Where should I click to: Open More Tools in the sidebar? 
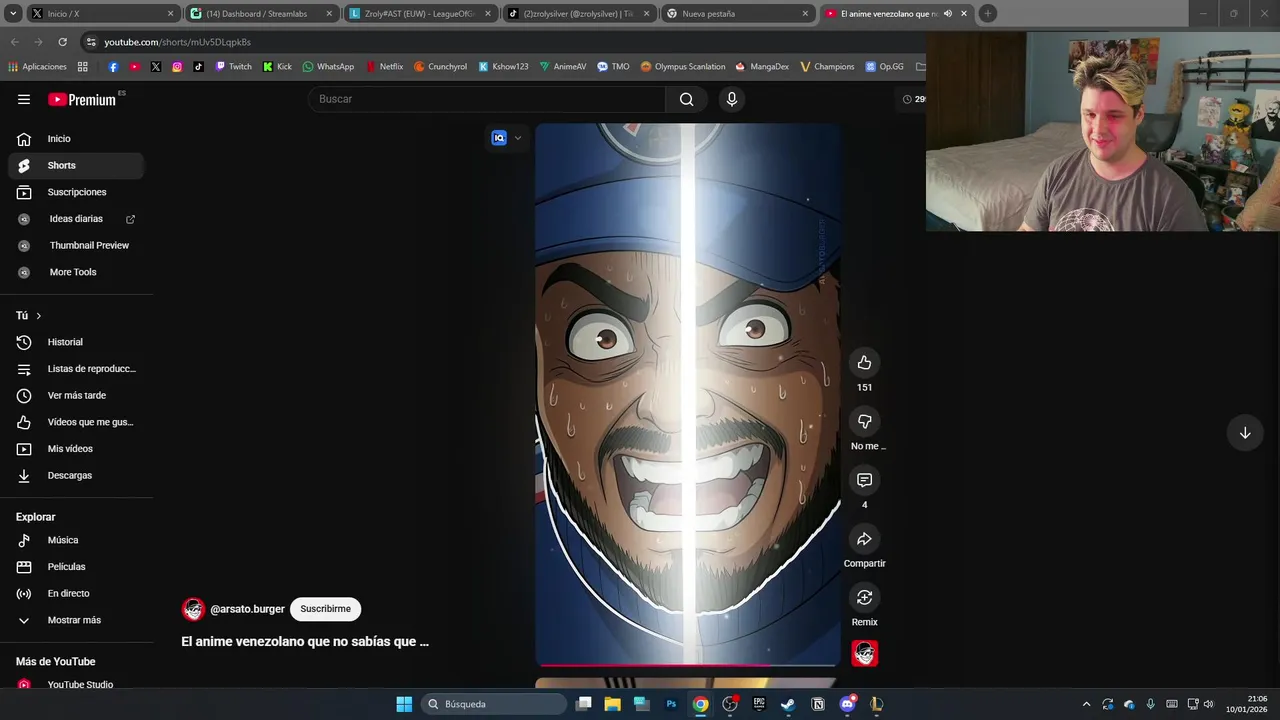pyautogui.click(x=76, y=272)
